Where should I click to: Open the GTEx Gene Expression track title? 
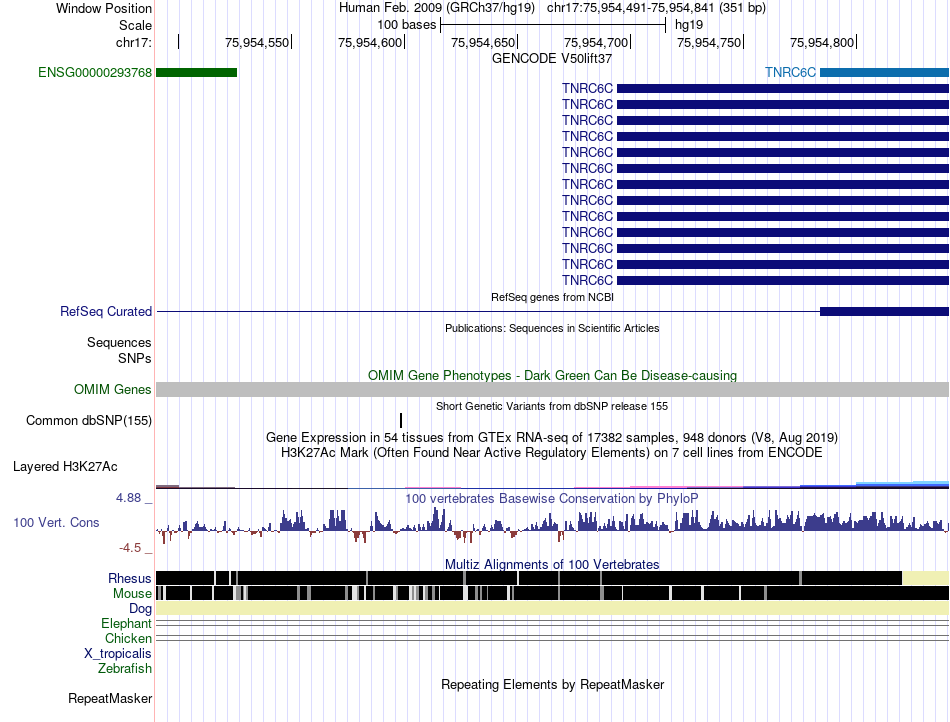552,437
